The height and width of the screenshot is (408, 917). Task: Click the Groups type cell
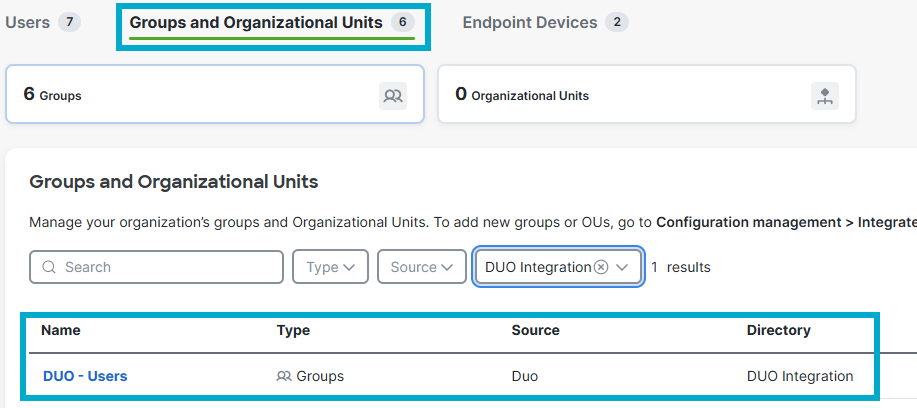click(x=310, y=376)
